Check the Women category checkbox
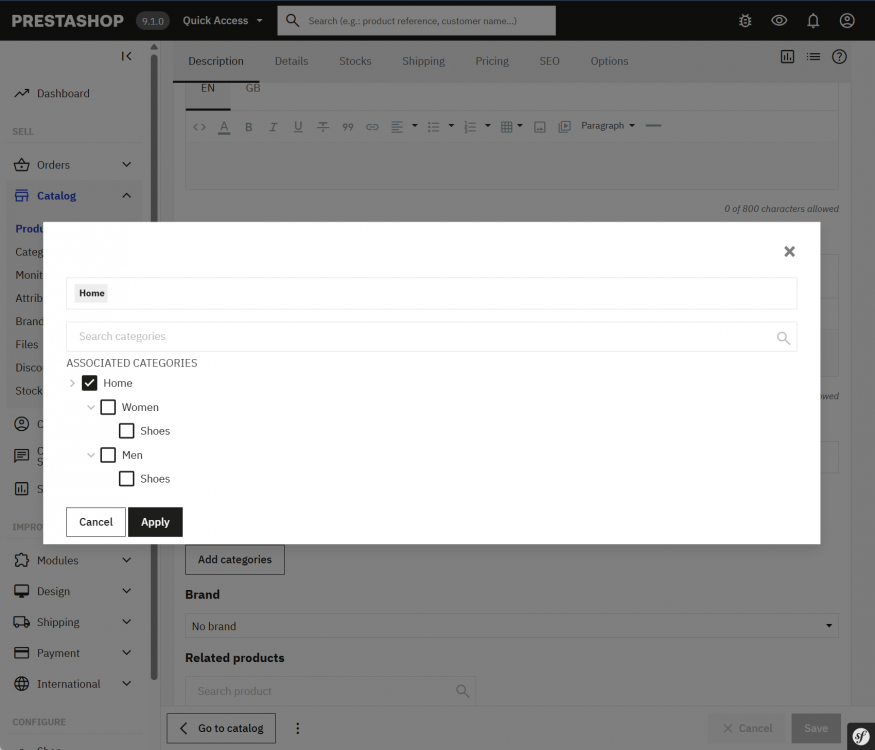 (x=108, y=407)
